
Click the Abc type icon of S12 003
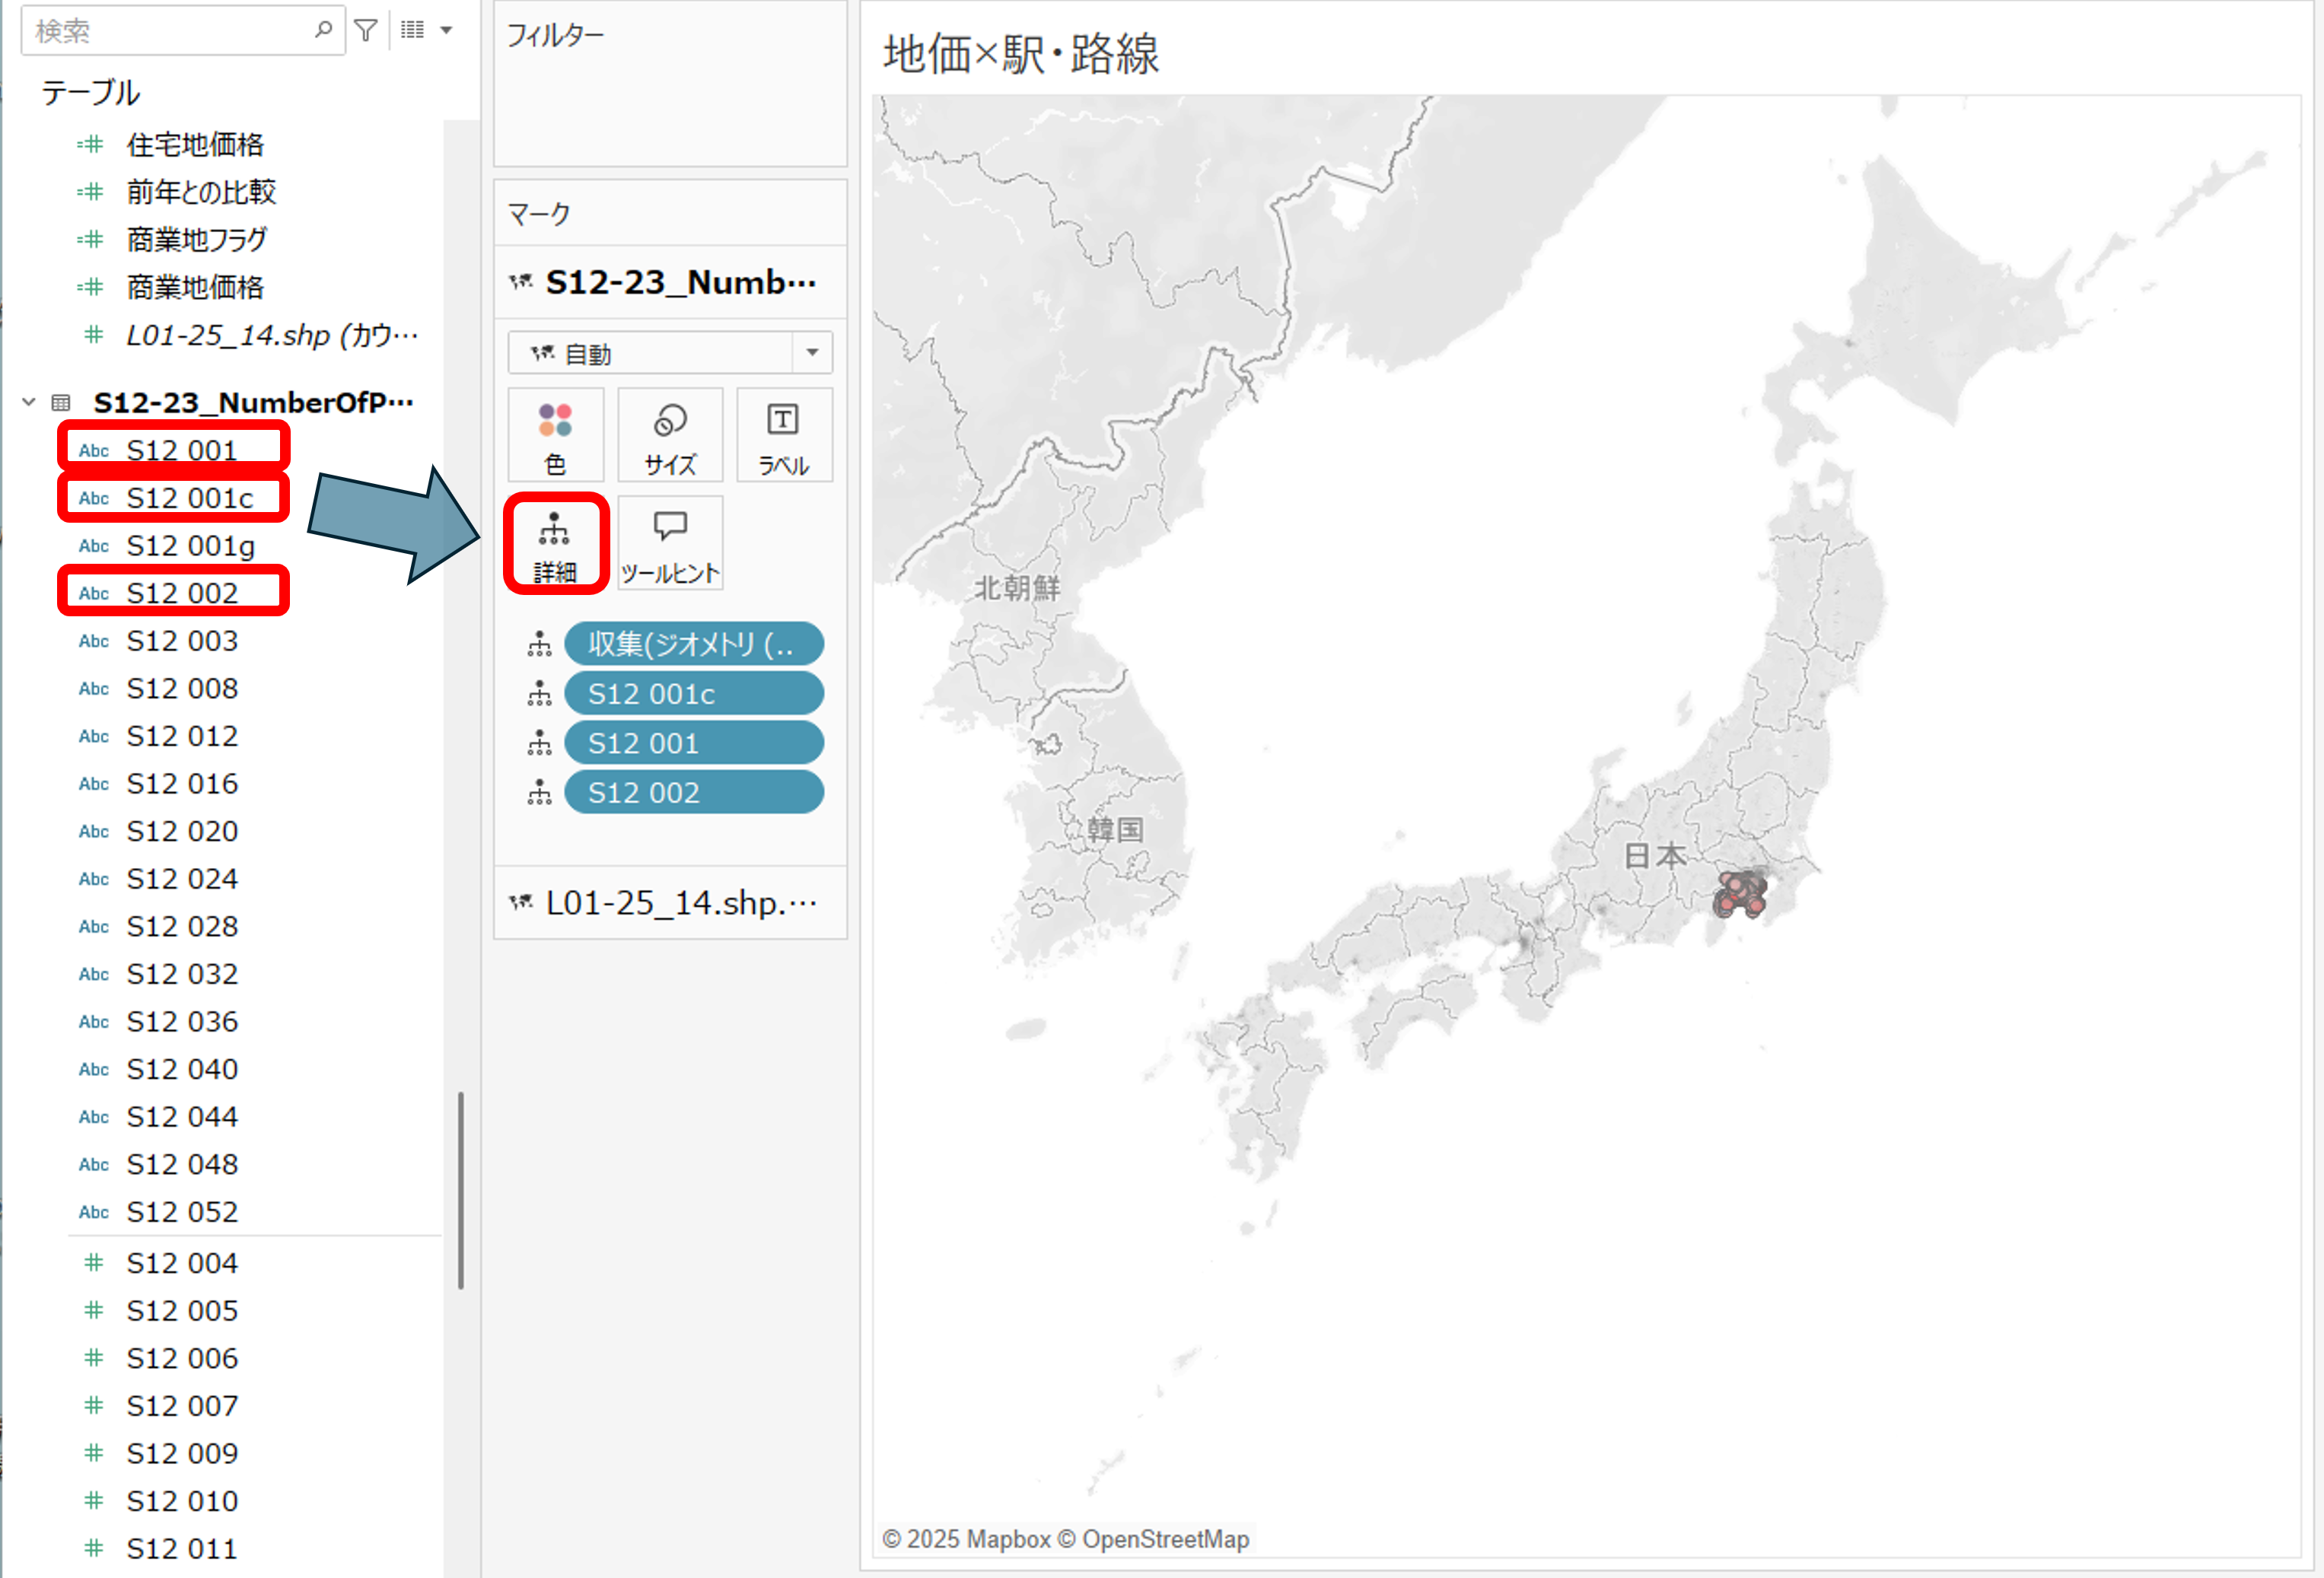94,641
